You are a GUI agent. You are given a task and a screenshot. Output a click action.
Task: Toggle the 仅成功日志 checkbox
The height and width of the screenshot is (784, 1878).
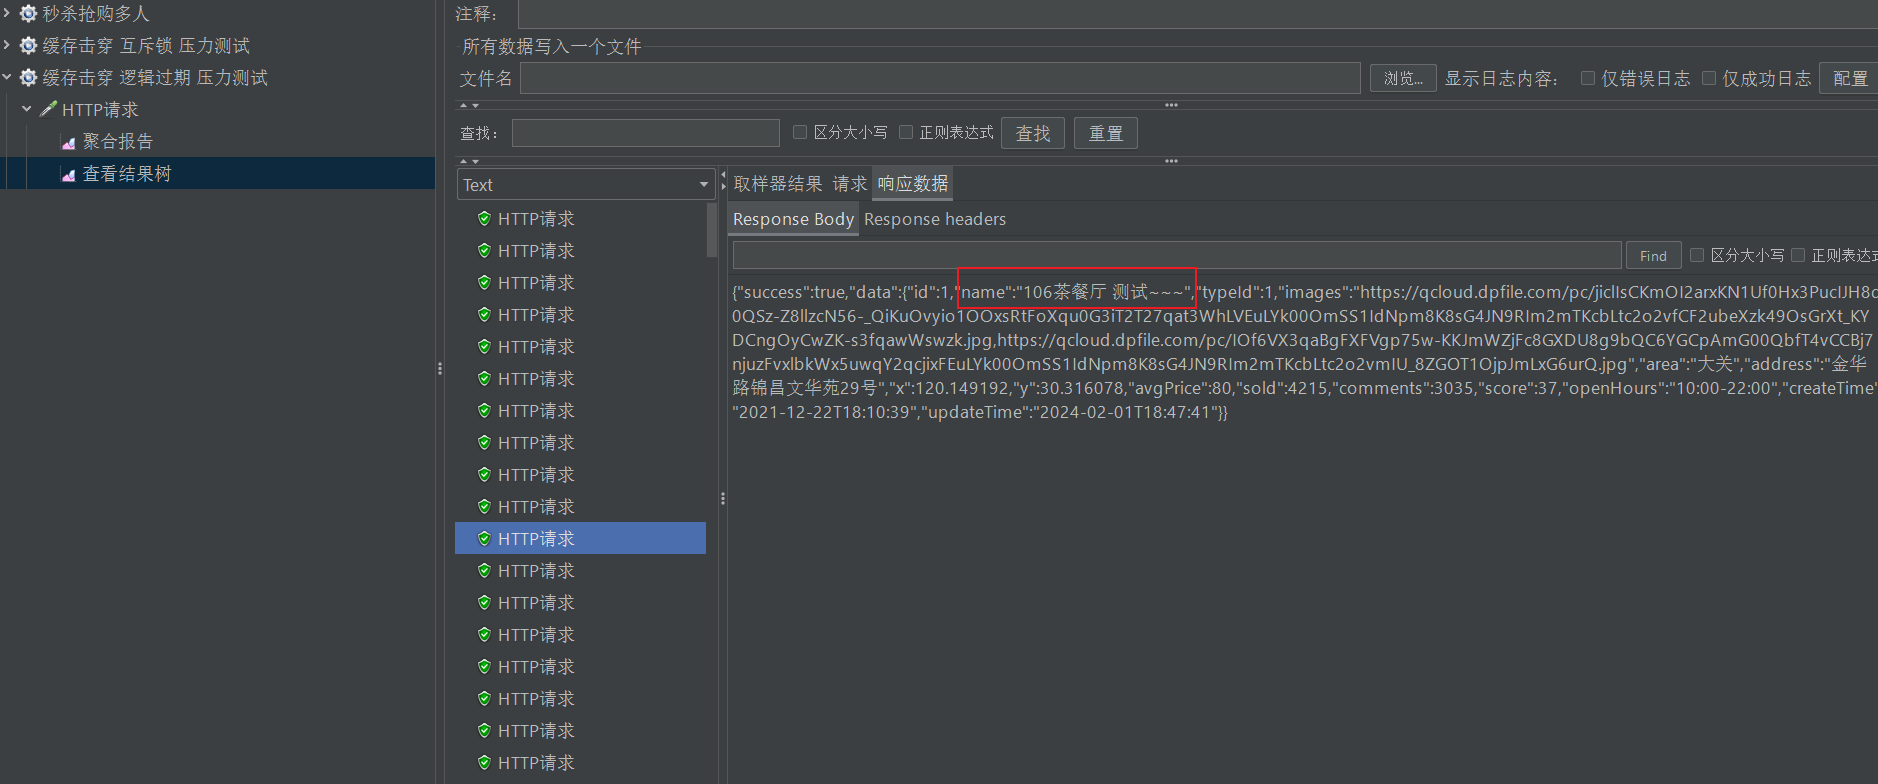1708,78
